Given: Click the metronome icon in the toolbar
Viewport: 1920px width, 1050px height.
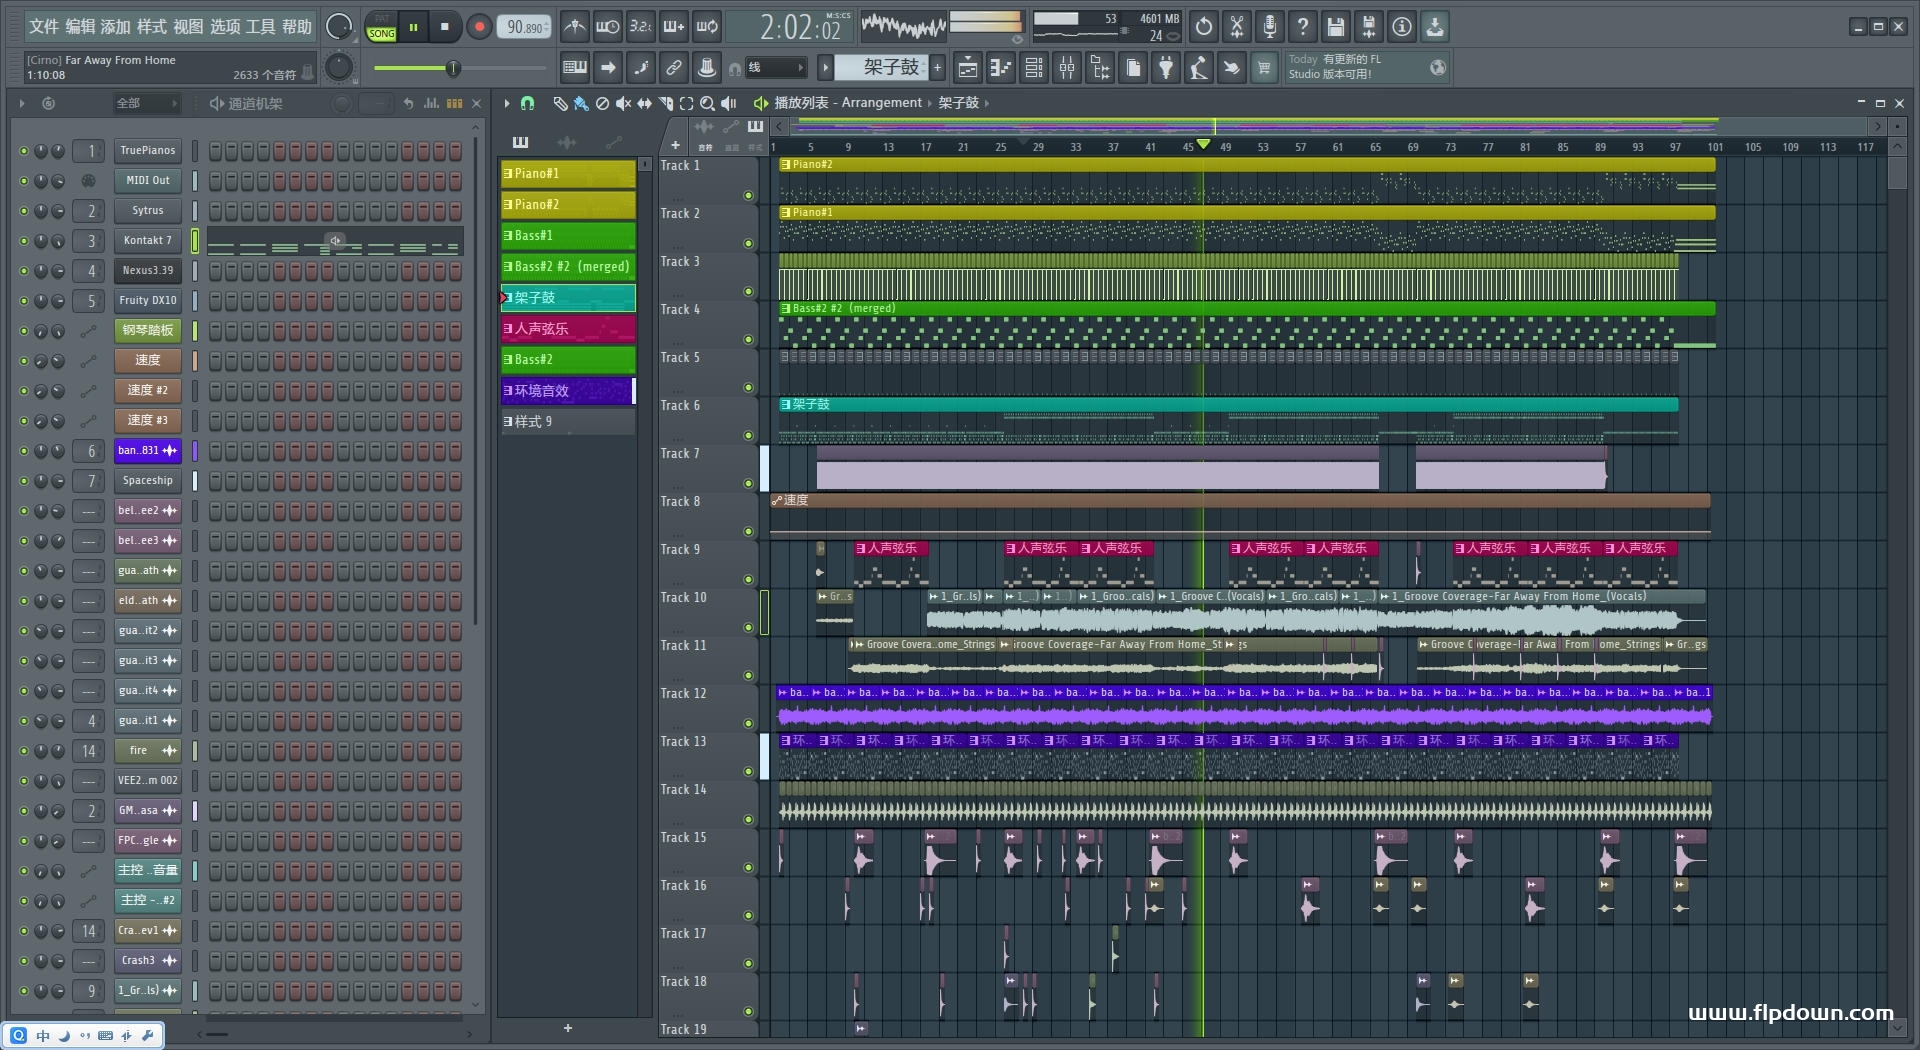Looking at the screenshot, I should (x=574, y=27).
